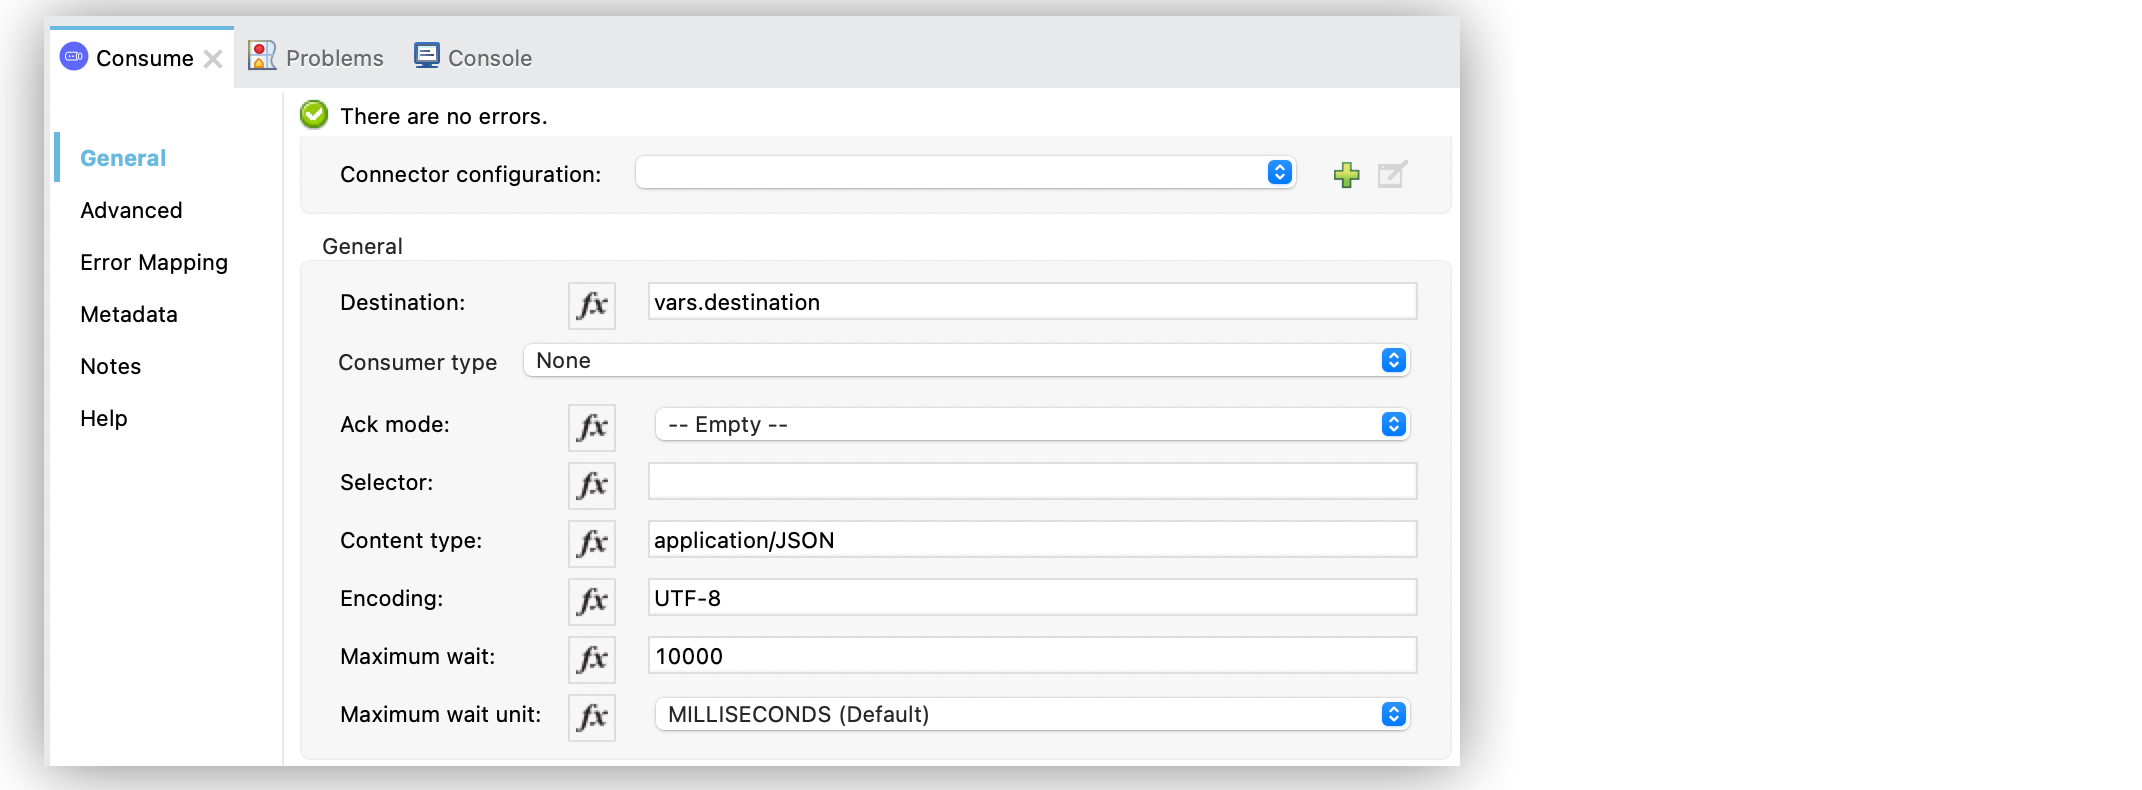The width and height of the screenshot is (2142, 790).
Task: Click fx icon next to Maximum wait unit
Action: [x=592, y=717]
